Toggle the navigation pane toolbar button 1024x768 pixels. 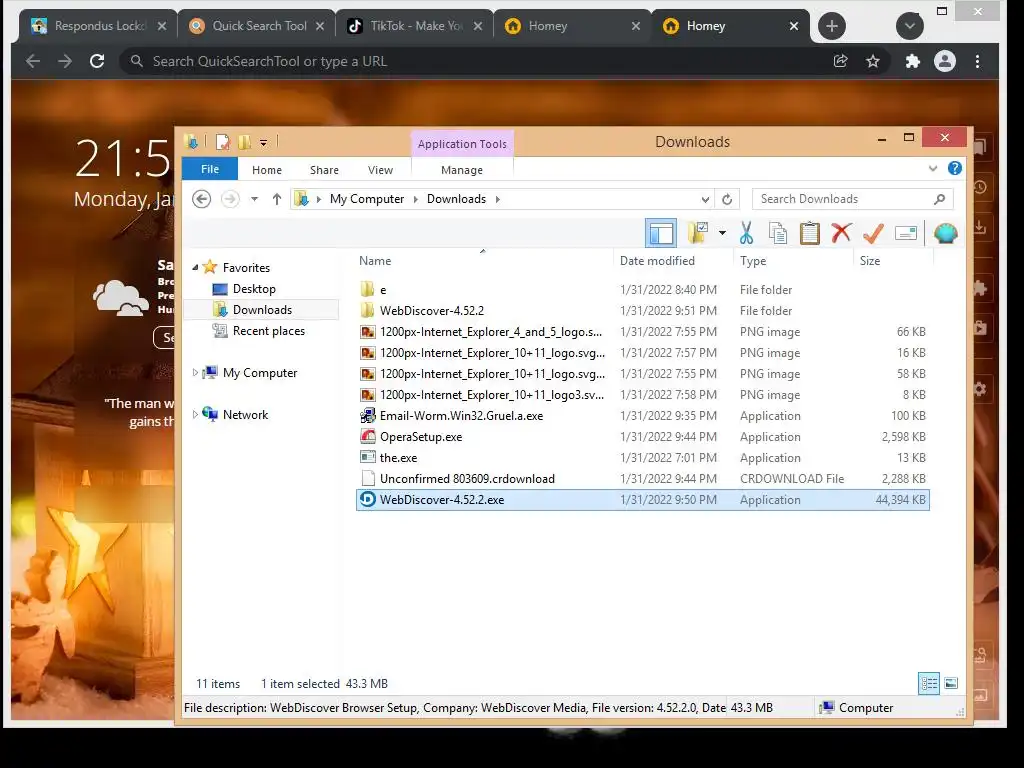pyautogui.click(x=660, y=233)
